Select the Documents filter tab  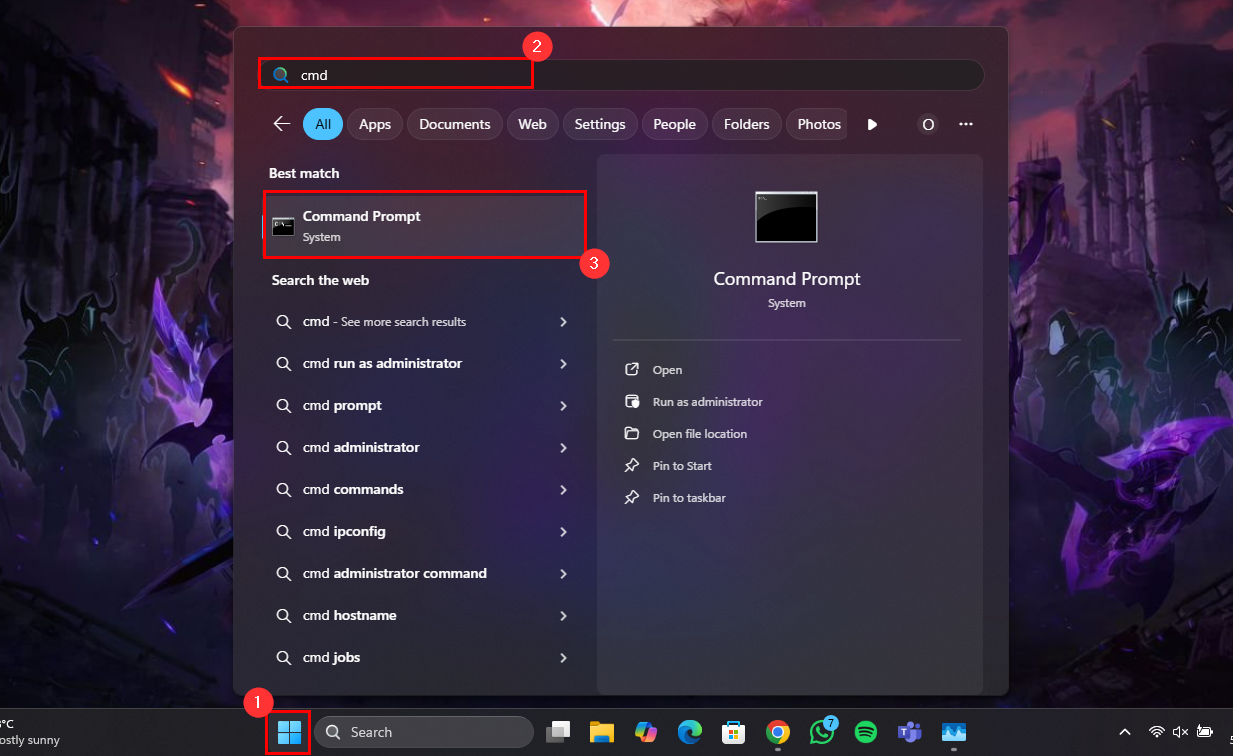click(455, 124)
